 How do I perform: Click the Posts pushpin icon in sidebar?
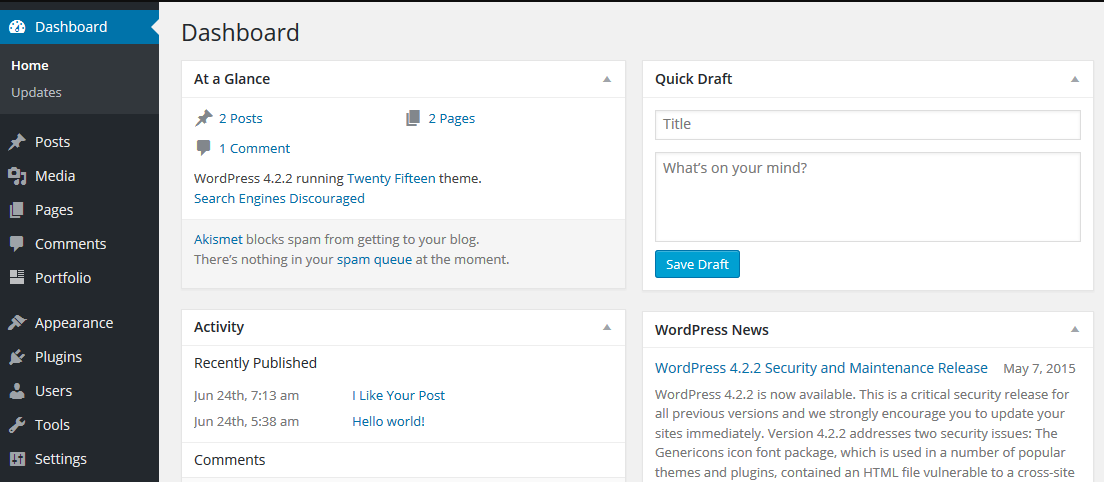pyautogui.click(x=17, y=142)
